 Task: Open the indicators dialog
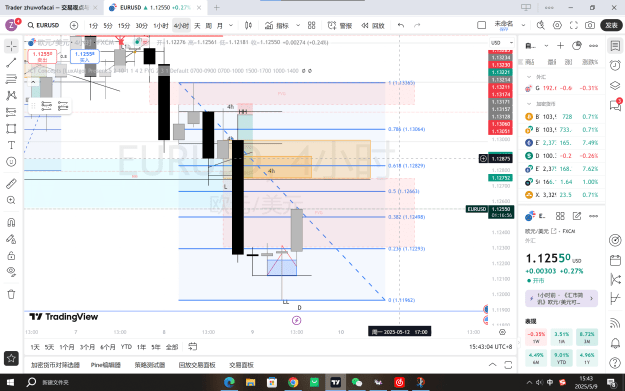[x=277, y=26]
